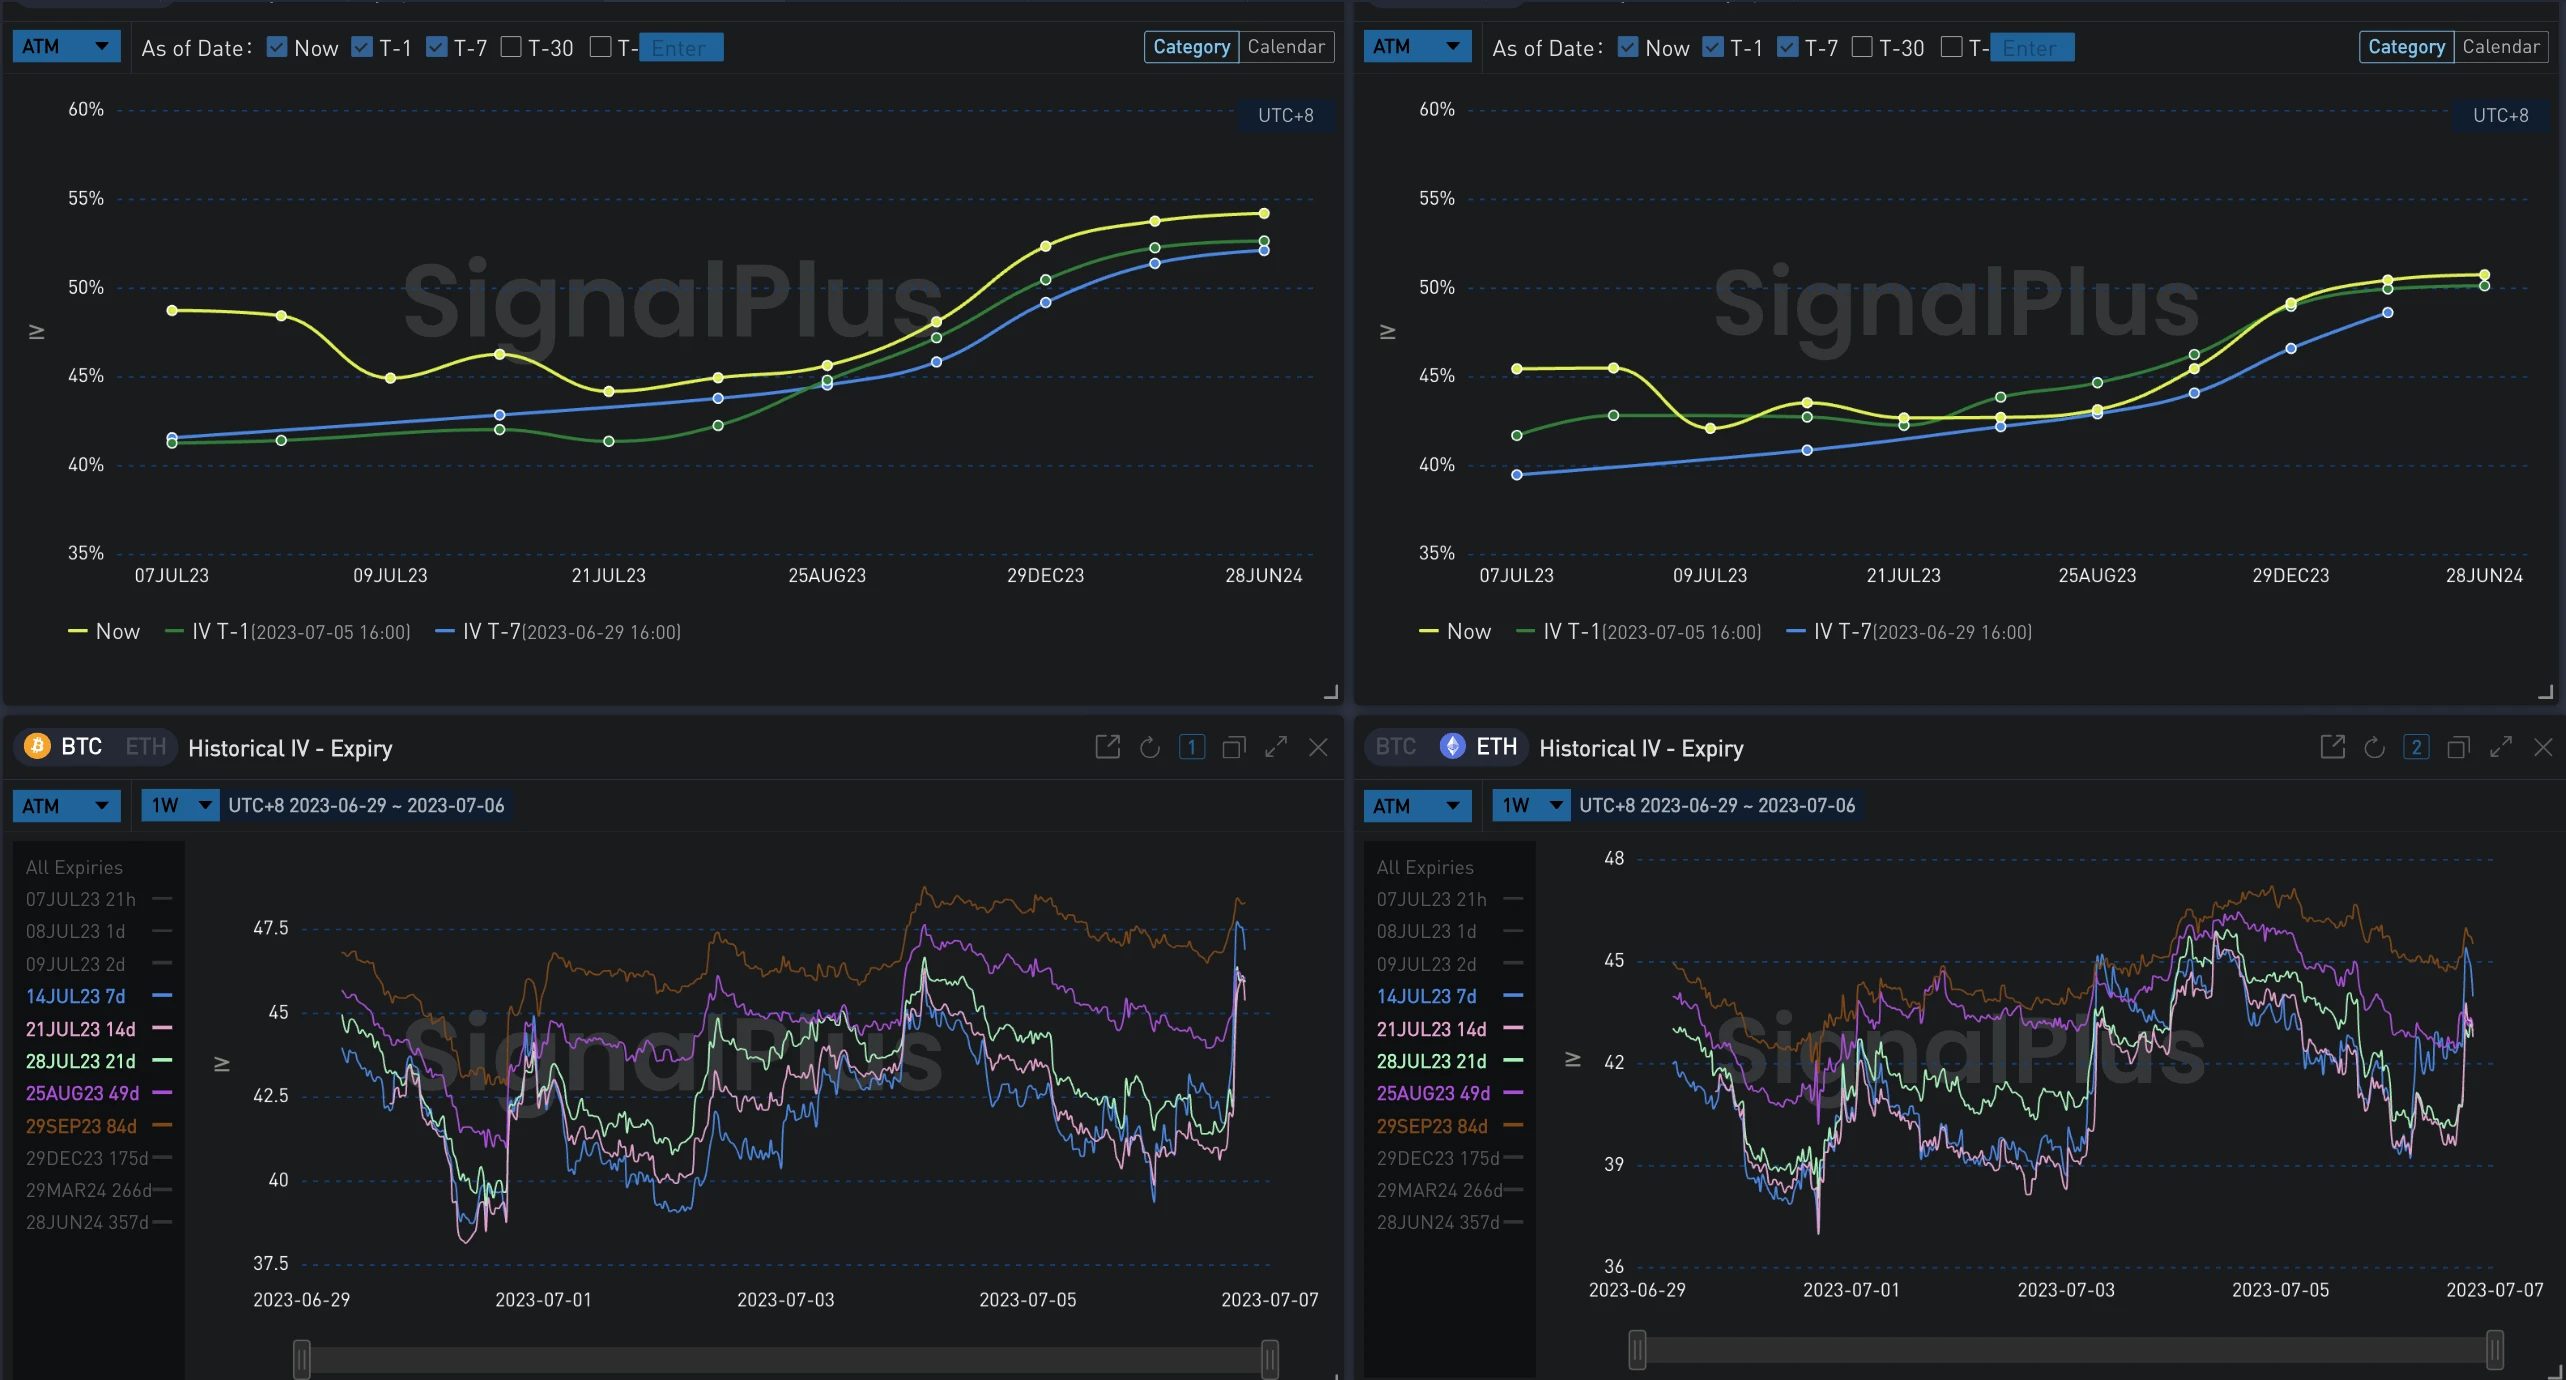The image size is (2566, 1380).
Task: Open ATM dropdown in top-left term structure chart
Action: (x=66, y=47)
